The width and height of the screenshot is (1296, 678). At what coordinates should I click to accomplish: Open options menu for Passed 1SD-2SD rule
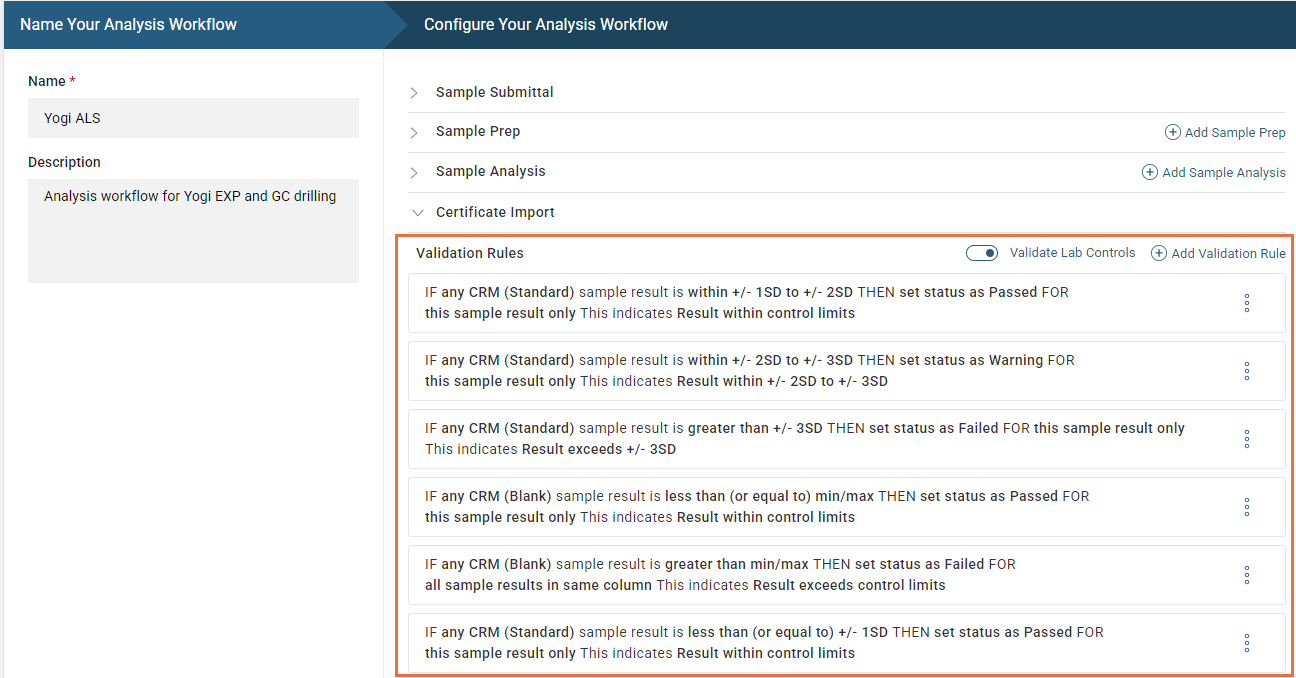pos(1246,303)
